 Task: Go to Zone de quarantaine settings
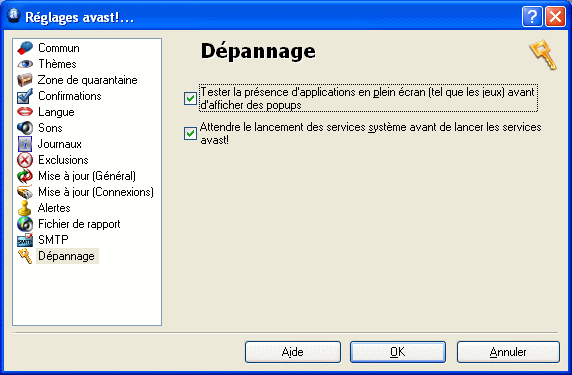[88, 80]
